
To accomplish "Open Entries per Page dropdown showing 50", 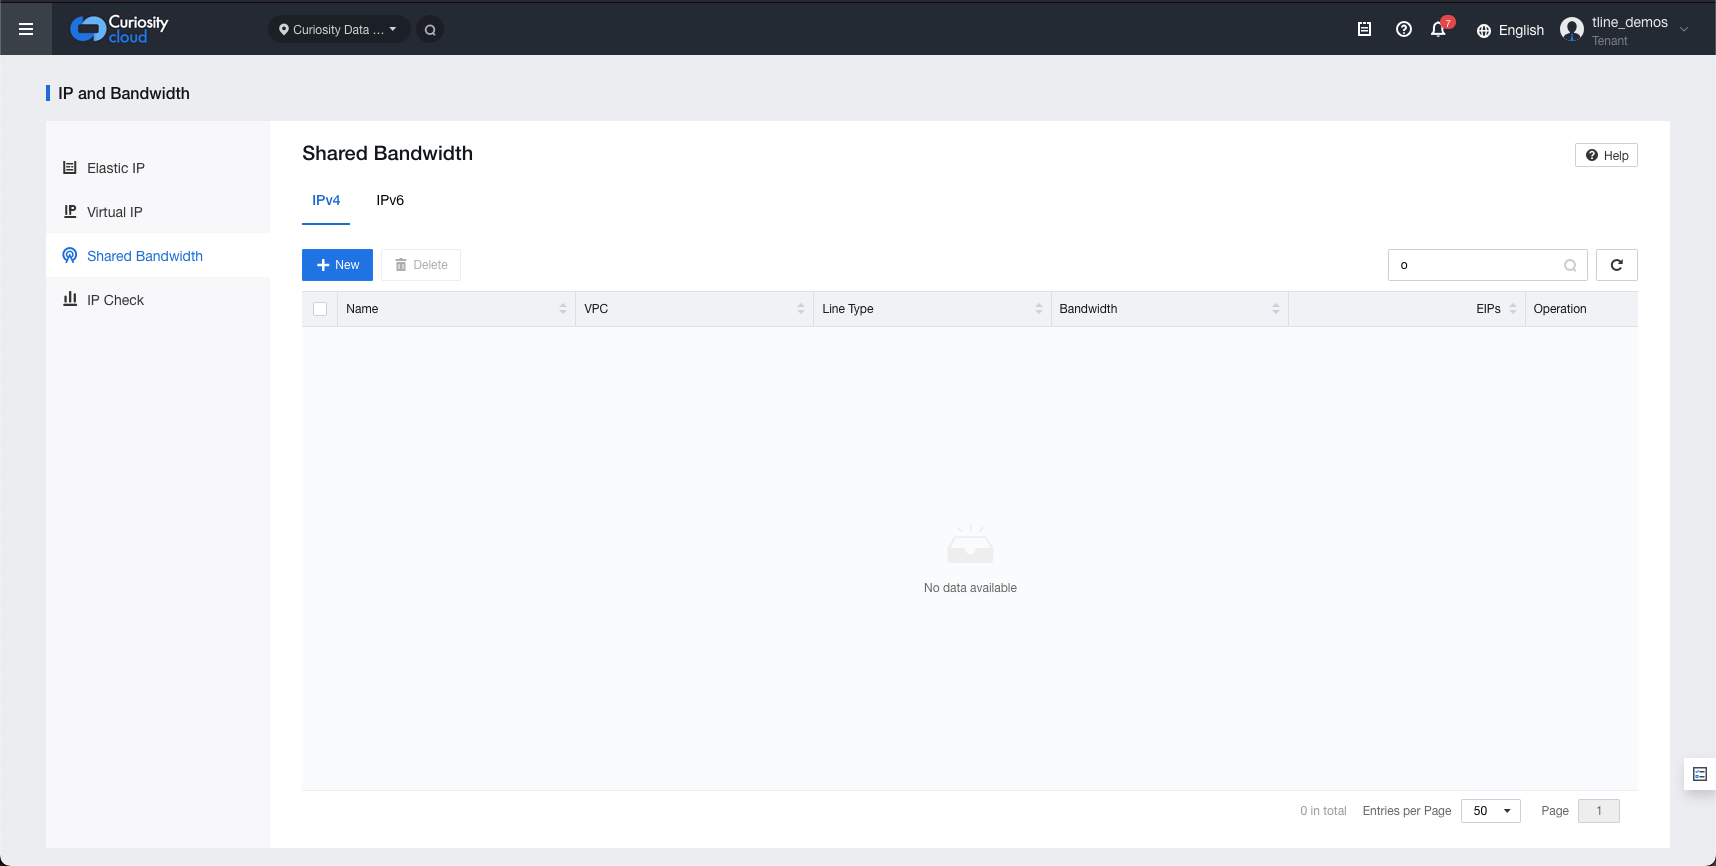I will pos(1490,811).
